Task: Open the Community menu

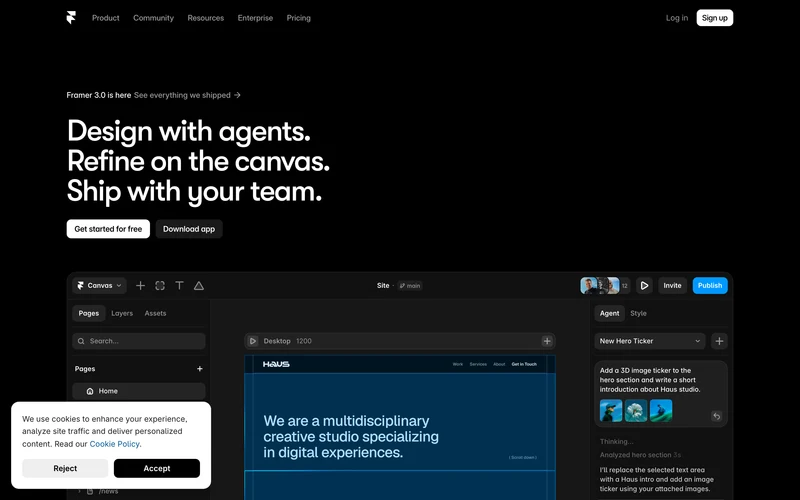Action: pos(154,18)
